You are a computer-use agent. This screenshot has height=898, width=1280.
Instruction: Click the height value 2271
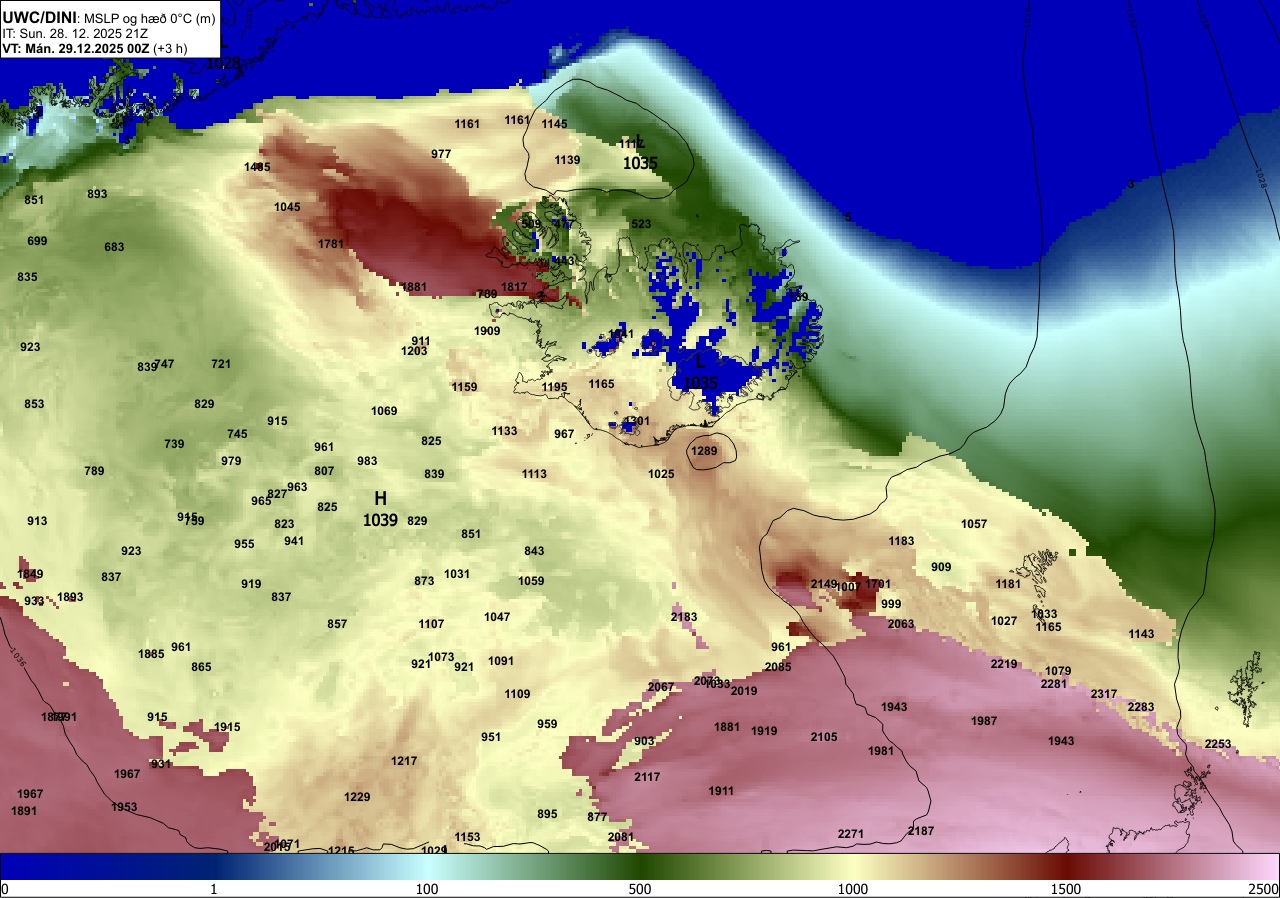(851, 834)
